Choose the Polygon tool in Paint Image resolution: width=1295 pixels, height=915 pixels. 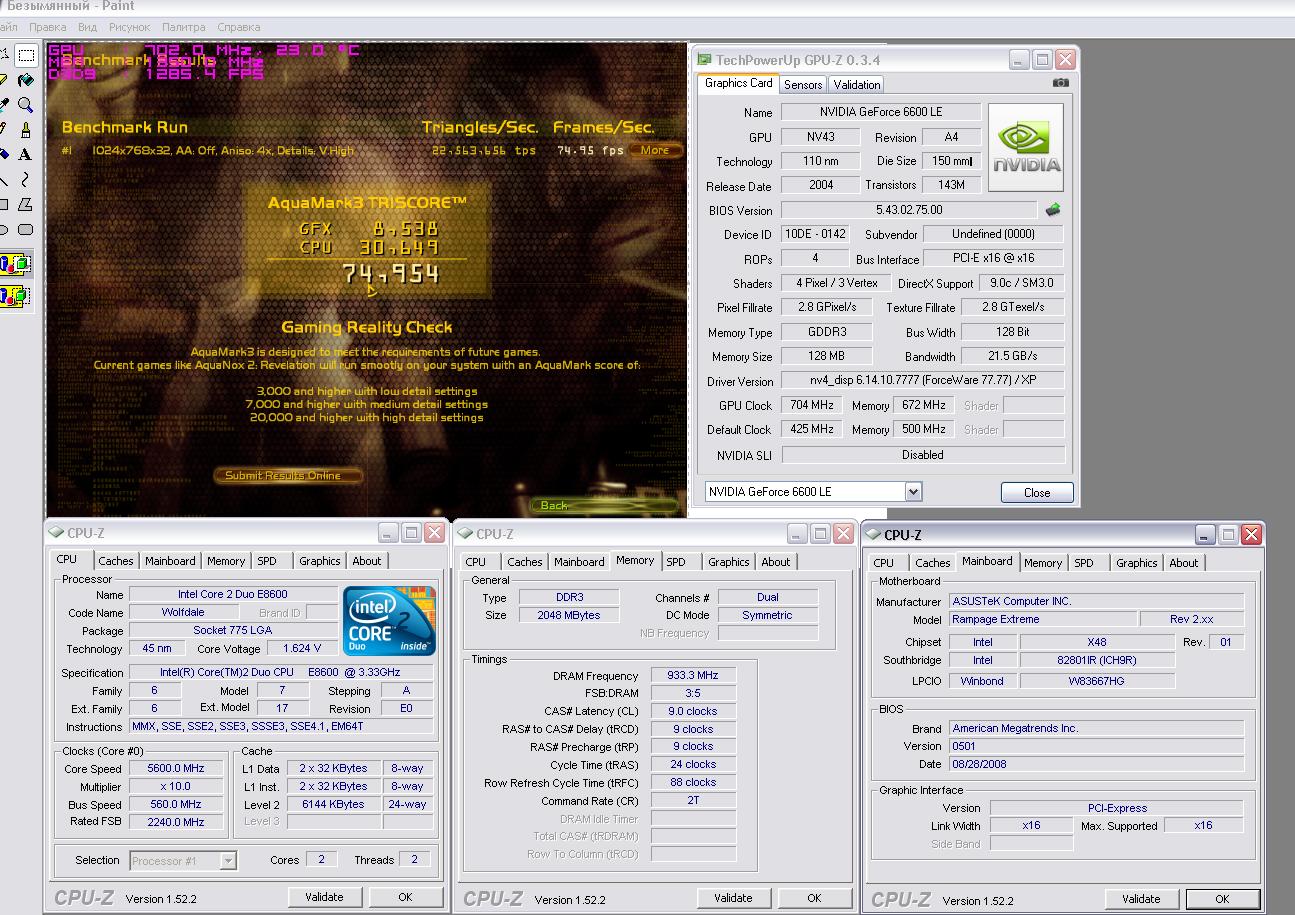tap(26, 204)
